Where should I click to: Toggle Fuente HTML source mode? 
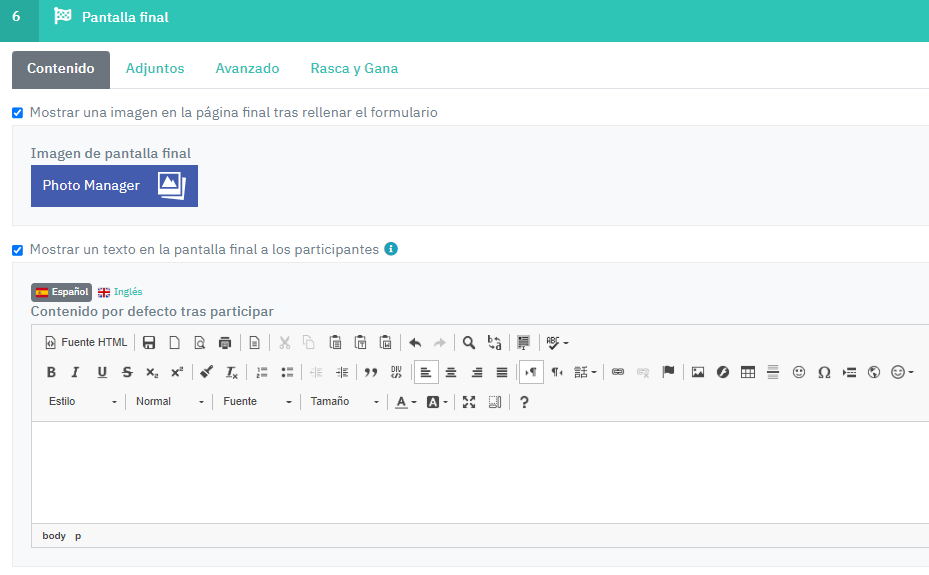coord(87,342)
